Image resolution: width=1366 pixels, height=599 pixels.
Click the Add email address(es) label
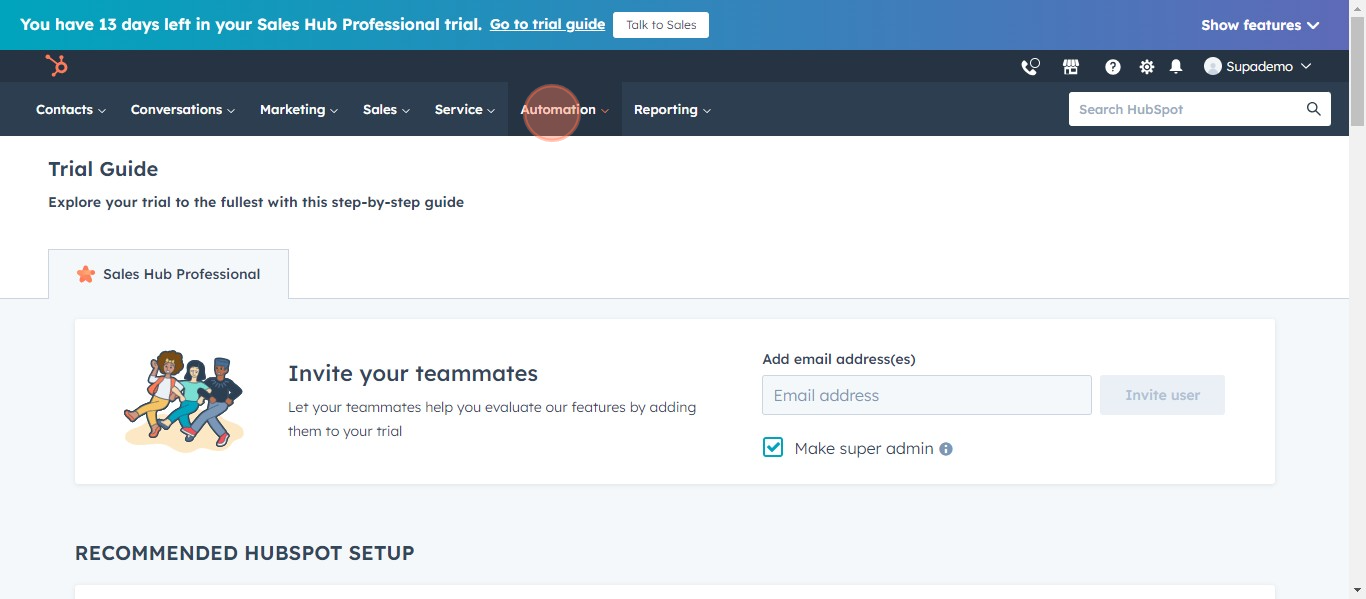coord(839,359)
